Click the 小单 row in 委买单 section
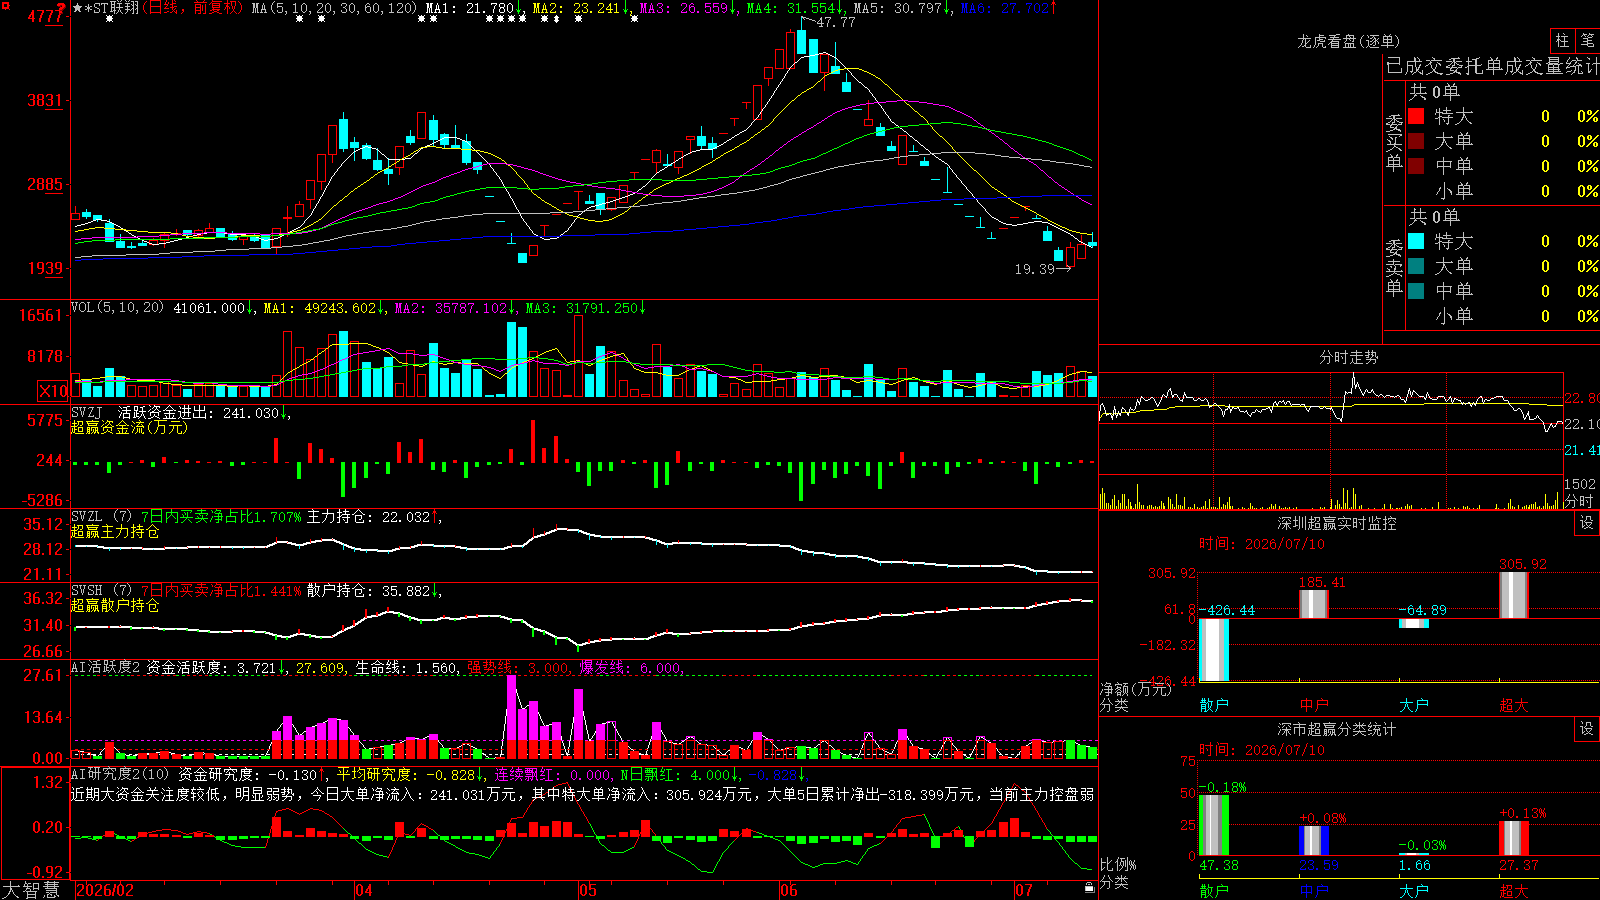1600x900 pixels. [x=1502, y=191]
